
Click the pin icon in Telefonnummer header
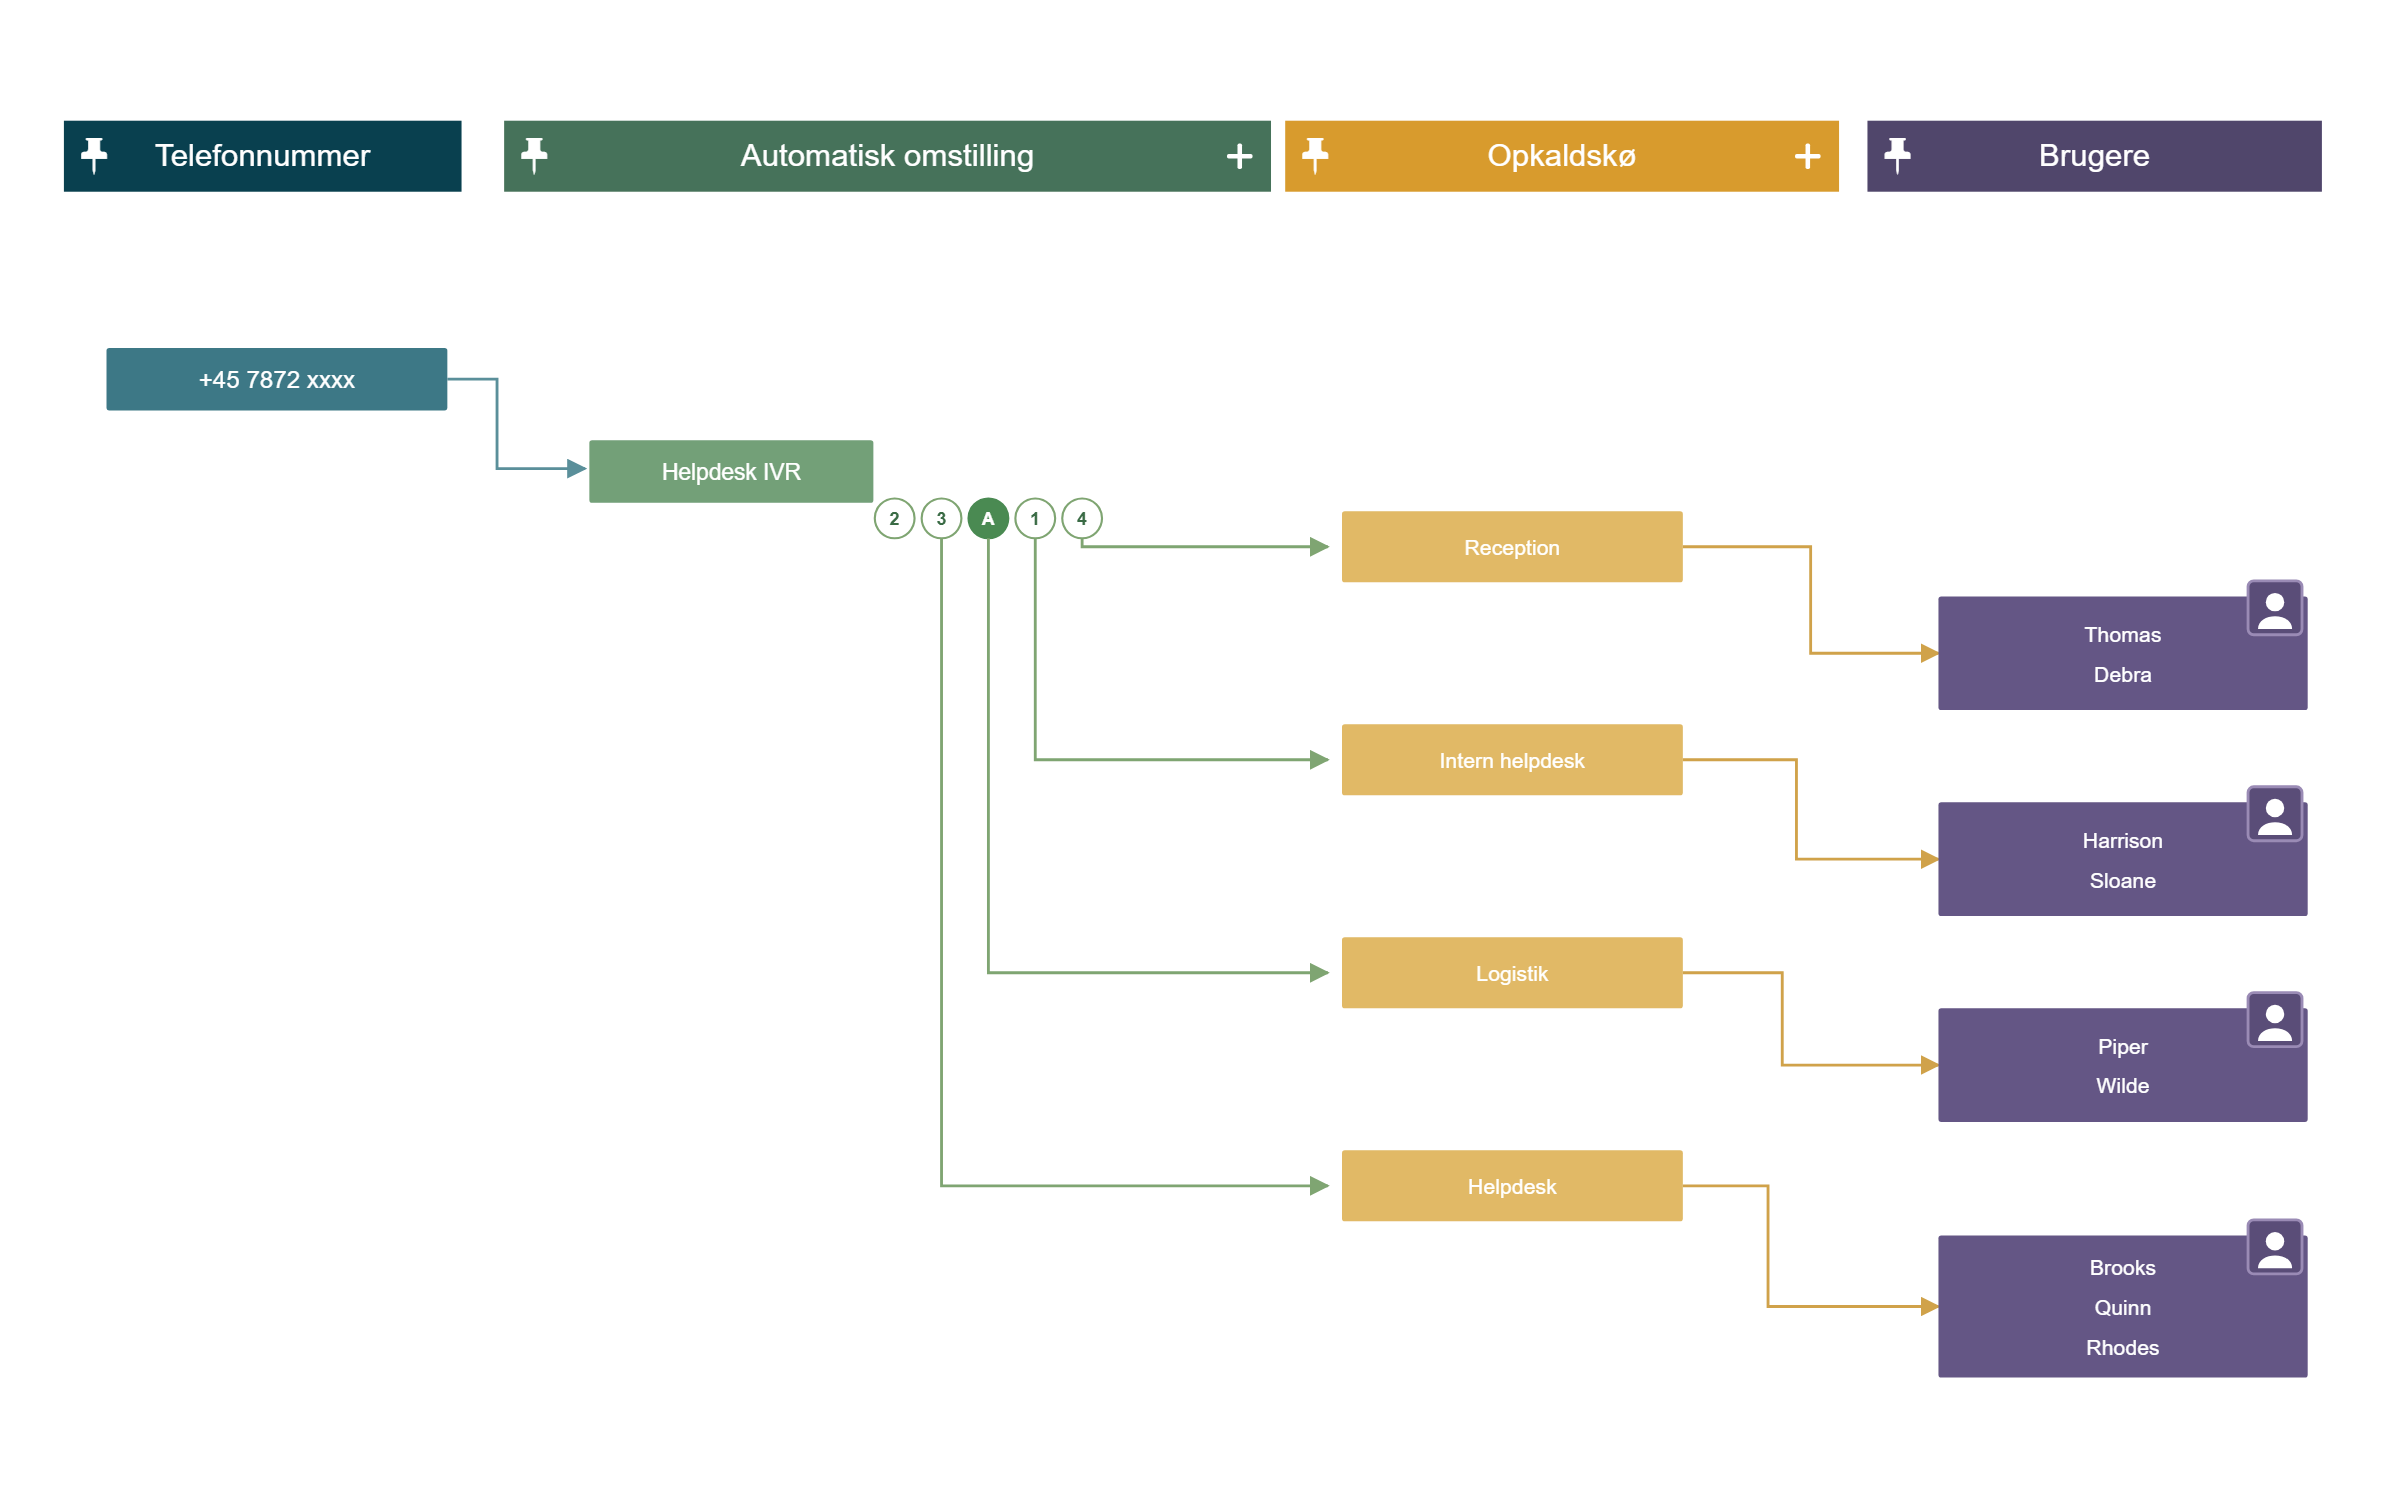94,156
